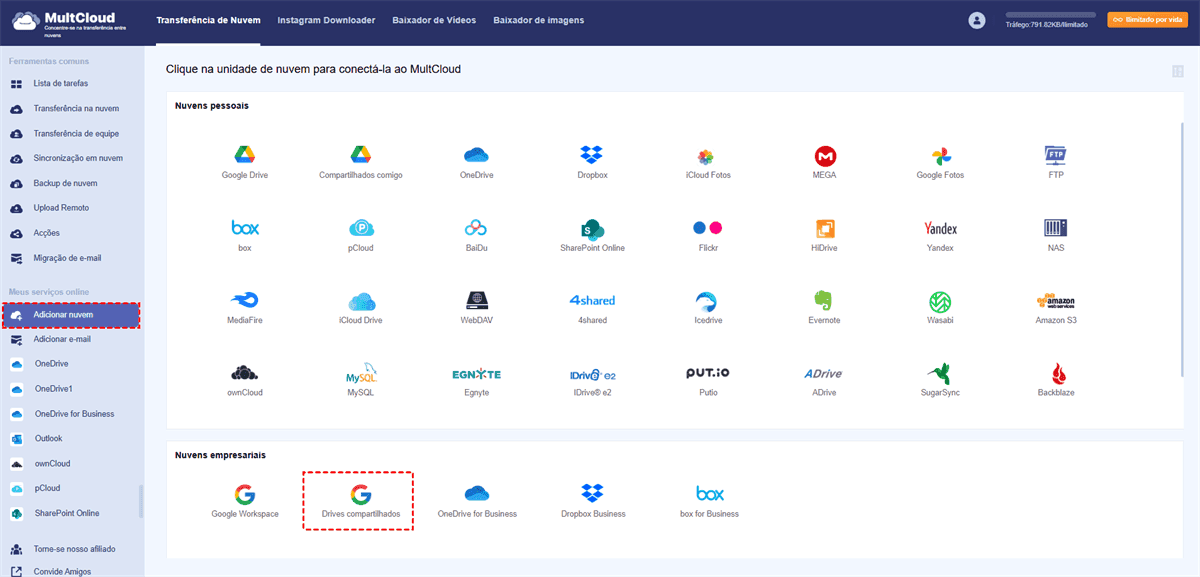Open the Baixador de Vídeos tab
The width and height of the screenshot is (1200, 577).
click(x=434, y=20)
